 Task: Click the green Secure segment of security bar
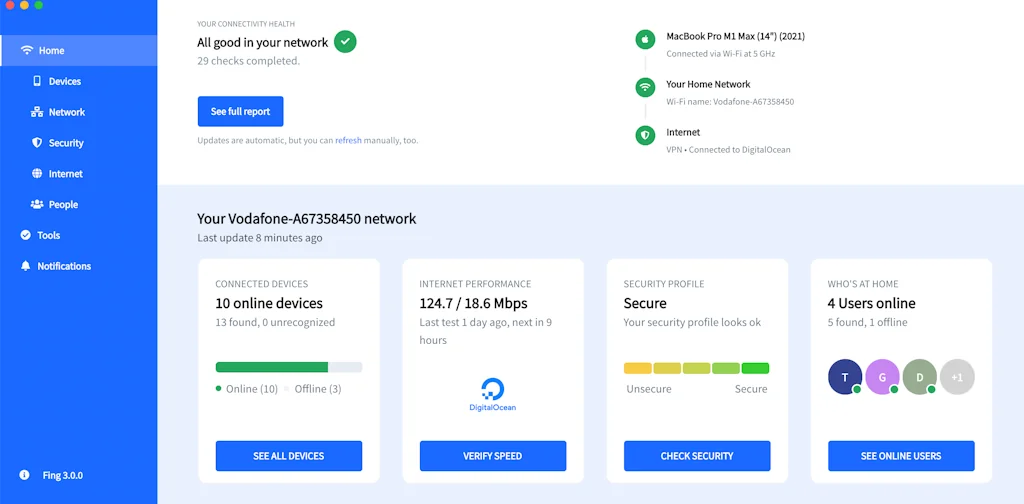pos(755,368)
